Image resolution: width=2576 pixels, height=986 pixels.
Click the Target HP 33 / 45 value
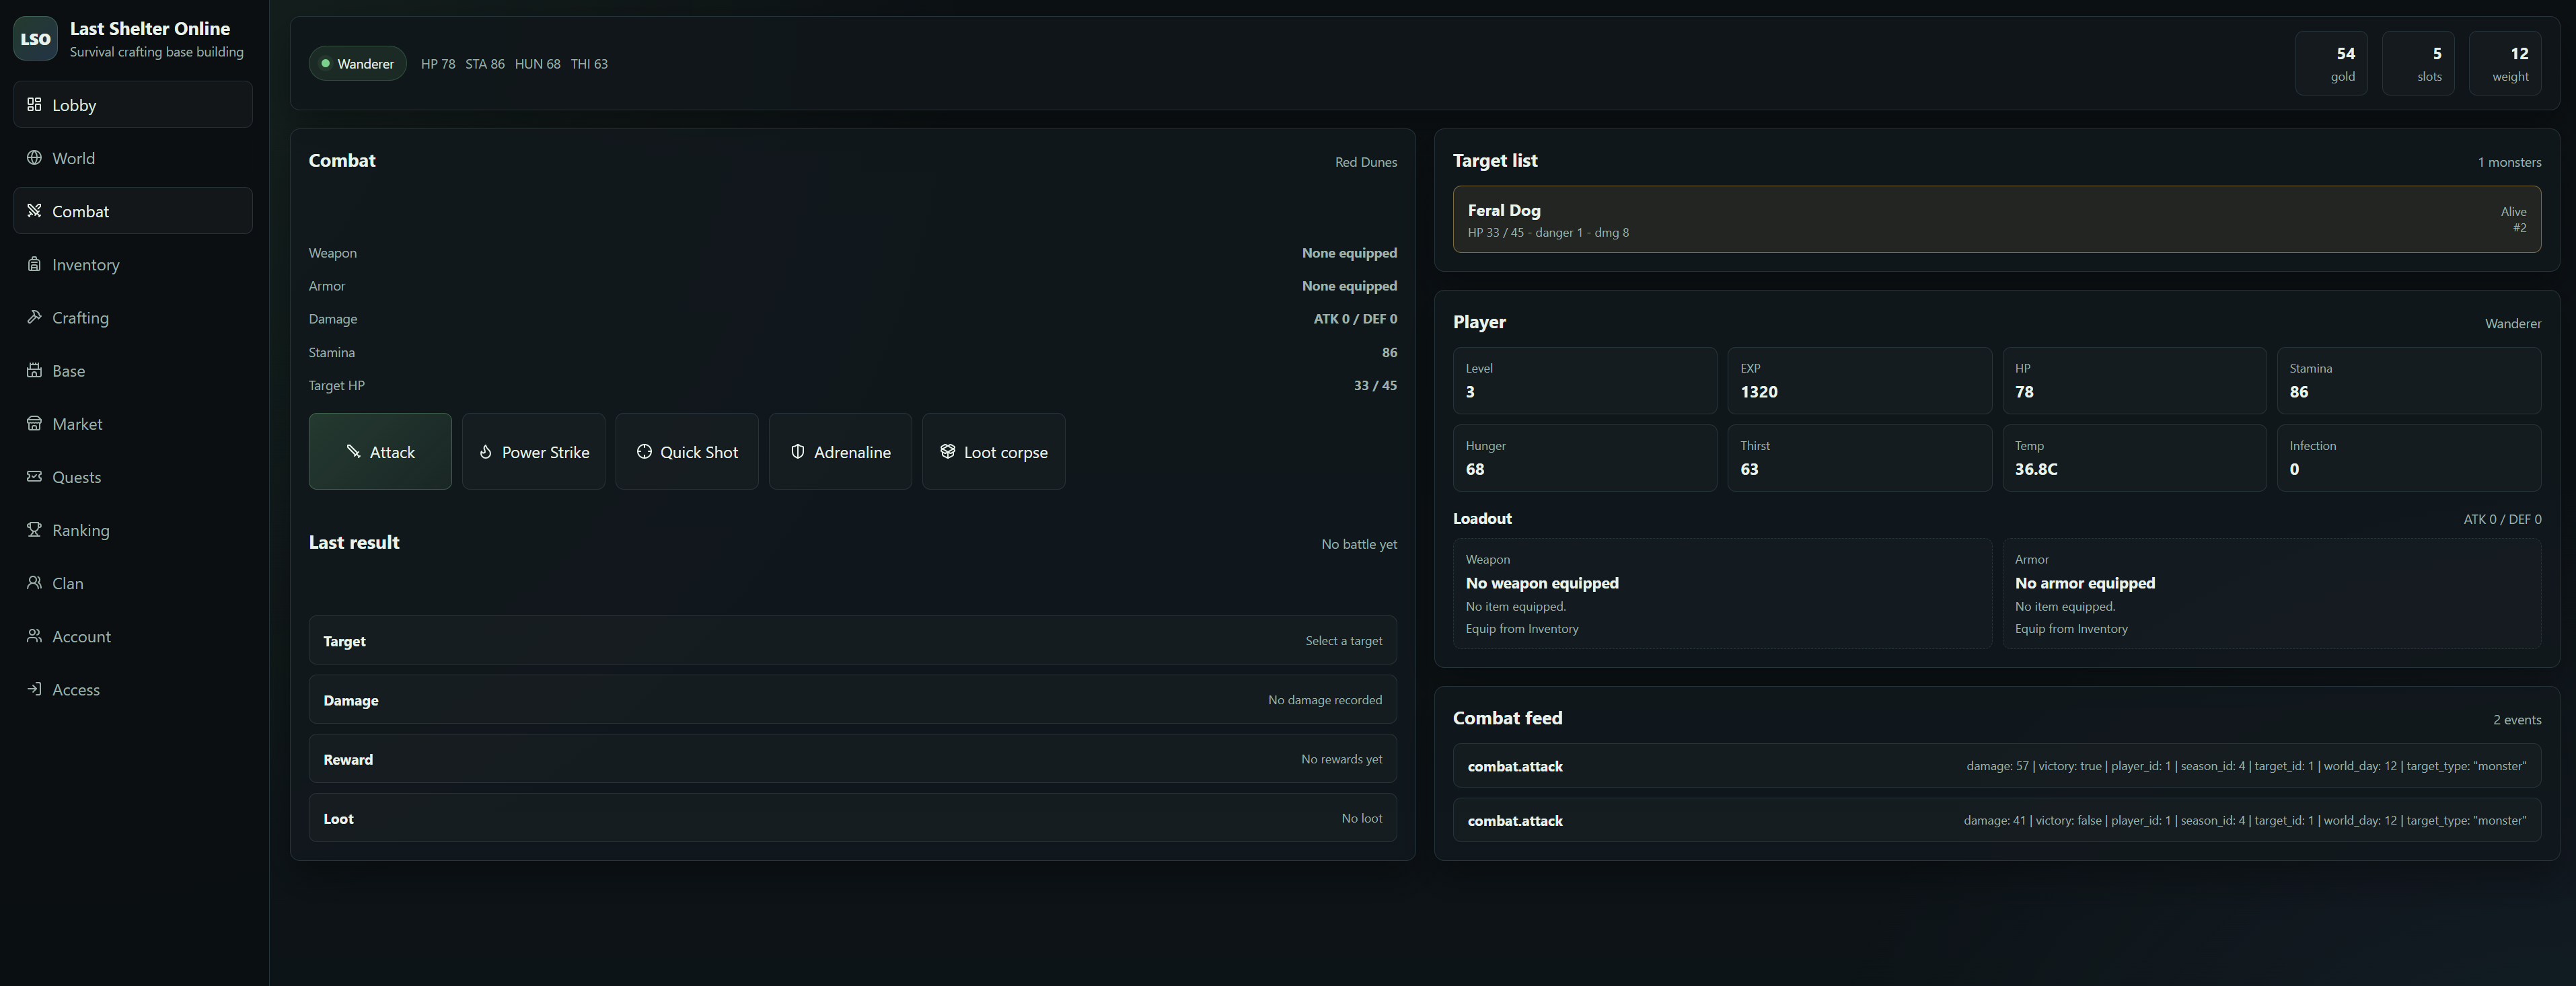click(x=1375, y=385)
